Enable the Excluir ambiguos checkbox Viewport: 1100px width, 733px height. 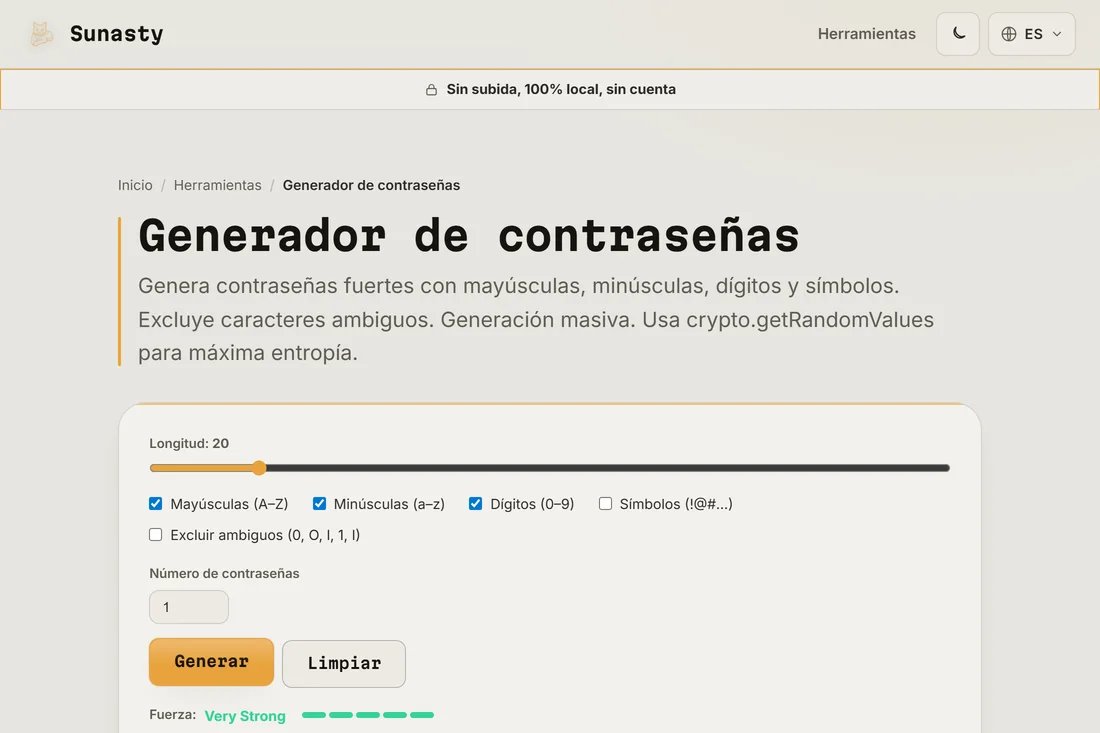[x=156, y=534]
